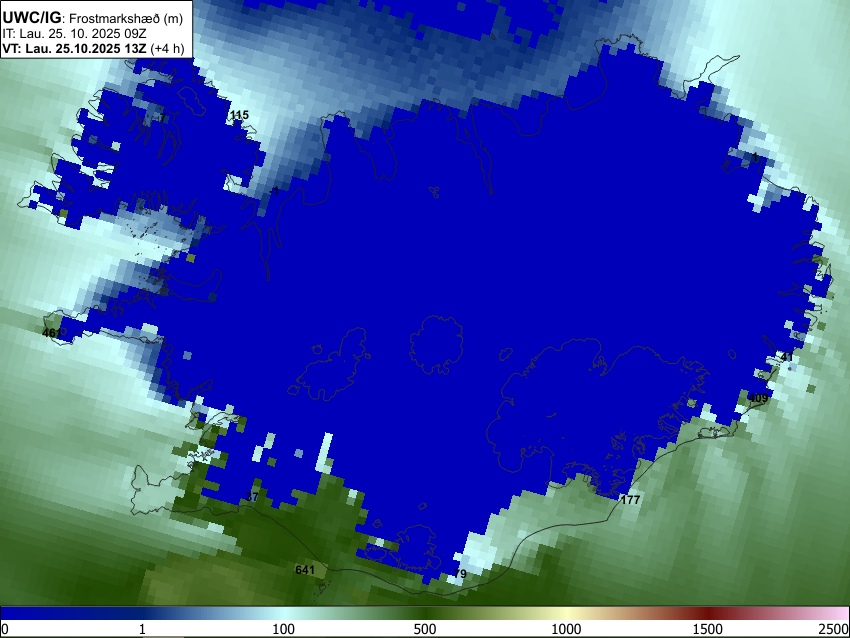Click the color scale label 500

coord(425,629)
